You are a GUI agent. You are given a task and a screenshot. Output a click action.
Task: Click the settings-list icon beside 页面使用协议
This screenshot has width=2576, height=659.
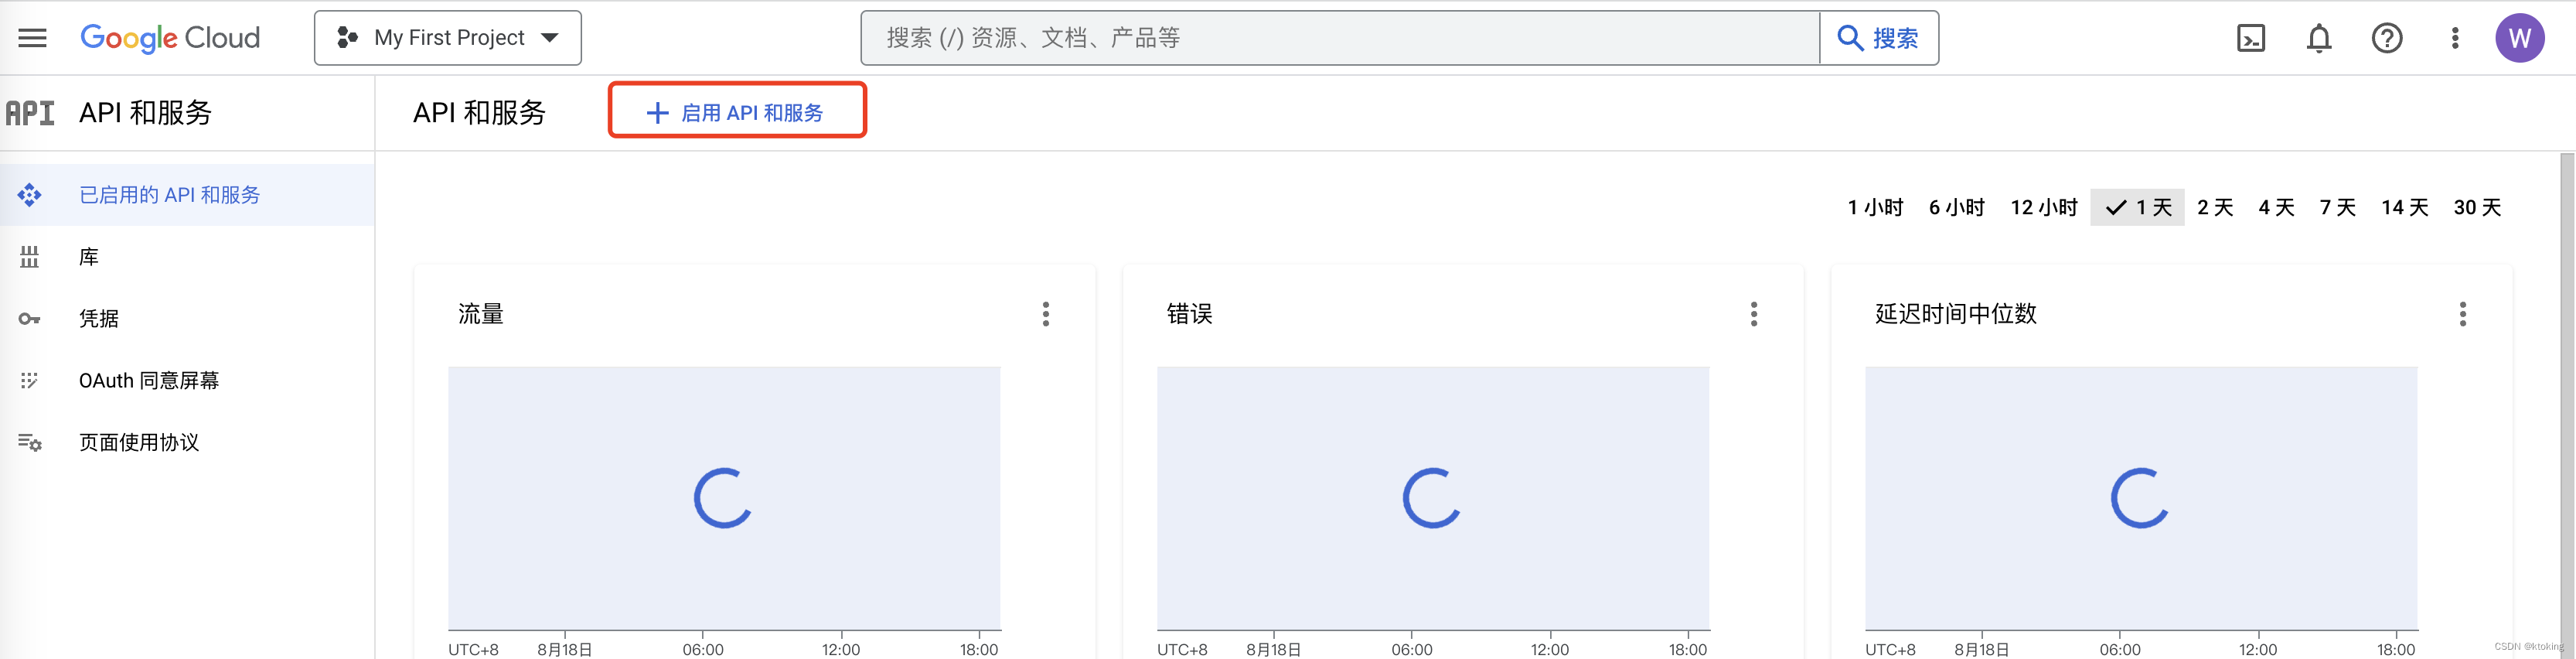click(x=30, y=442)
